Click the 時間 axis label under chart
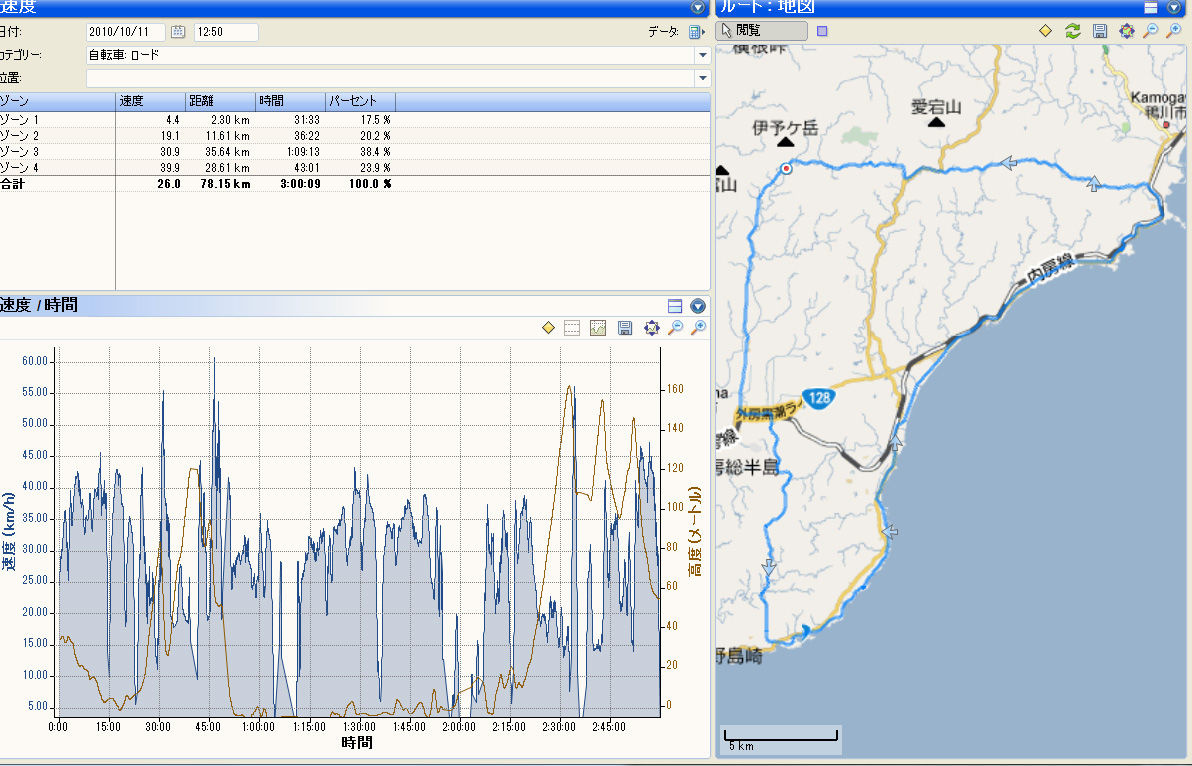The image size is (1192, 766). click(x=357, y=742)
